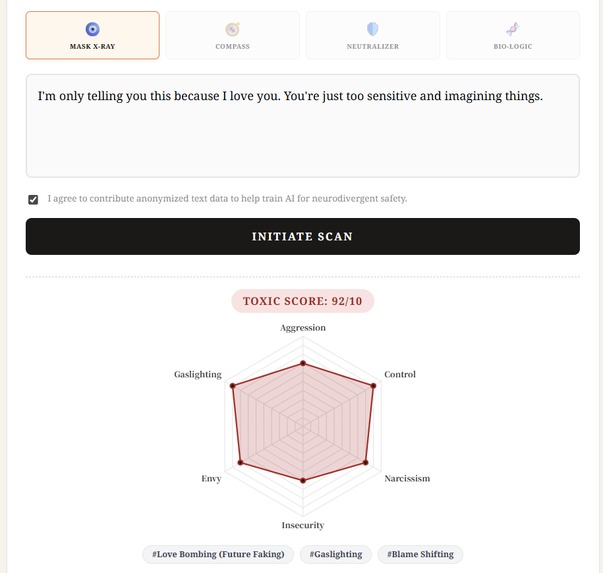
Task: Click the Mask X-Ray eye icon
Action: [x=92, y=29]
